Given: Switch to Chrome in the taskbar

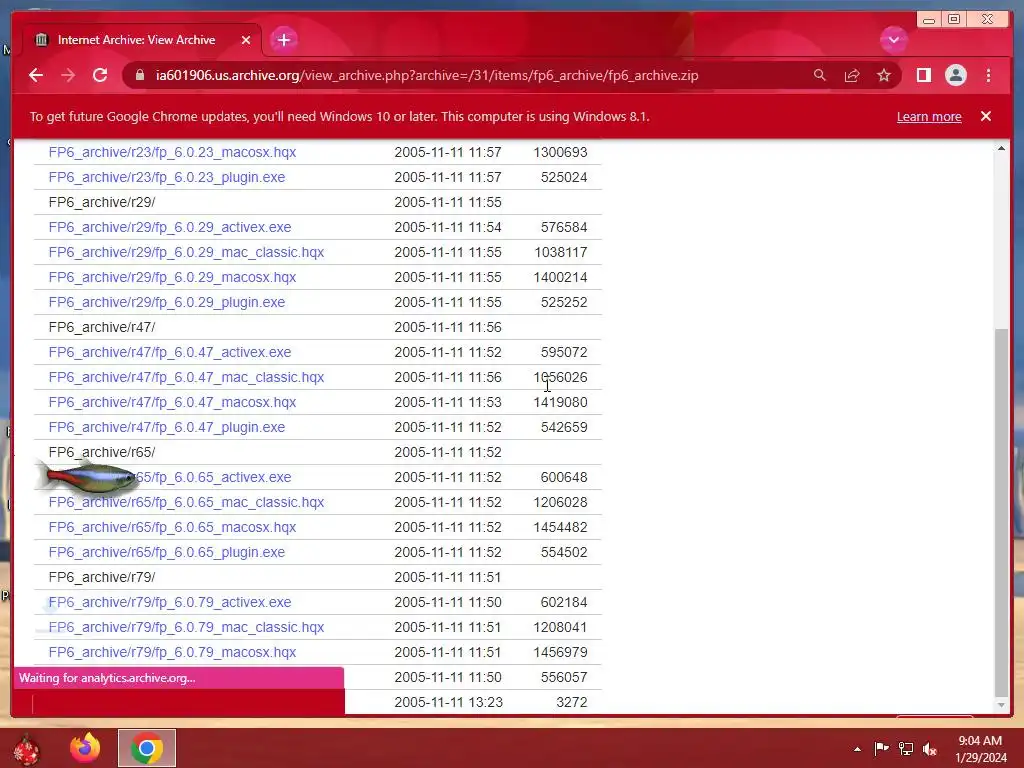Looking at the screenshot, I should 146,748.
